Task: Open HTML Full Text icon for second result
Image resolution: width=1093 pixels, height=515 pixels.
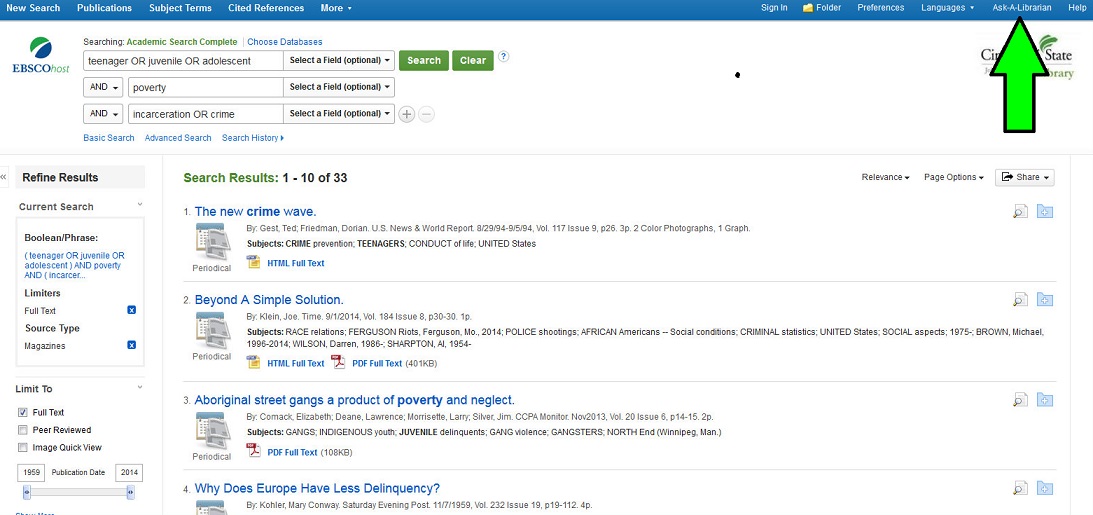Action: [254, 362]
